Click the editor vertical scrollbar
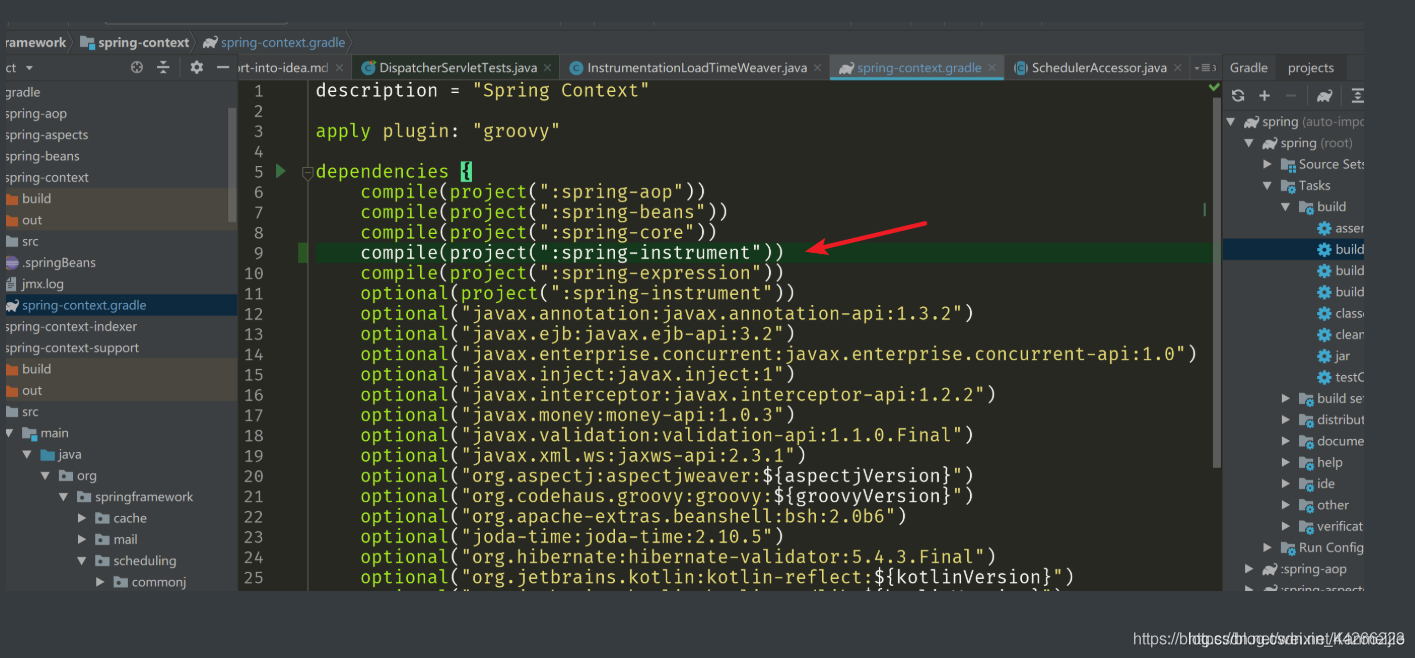This screenshot has height=658, width=1415. pos(1216,280)
